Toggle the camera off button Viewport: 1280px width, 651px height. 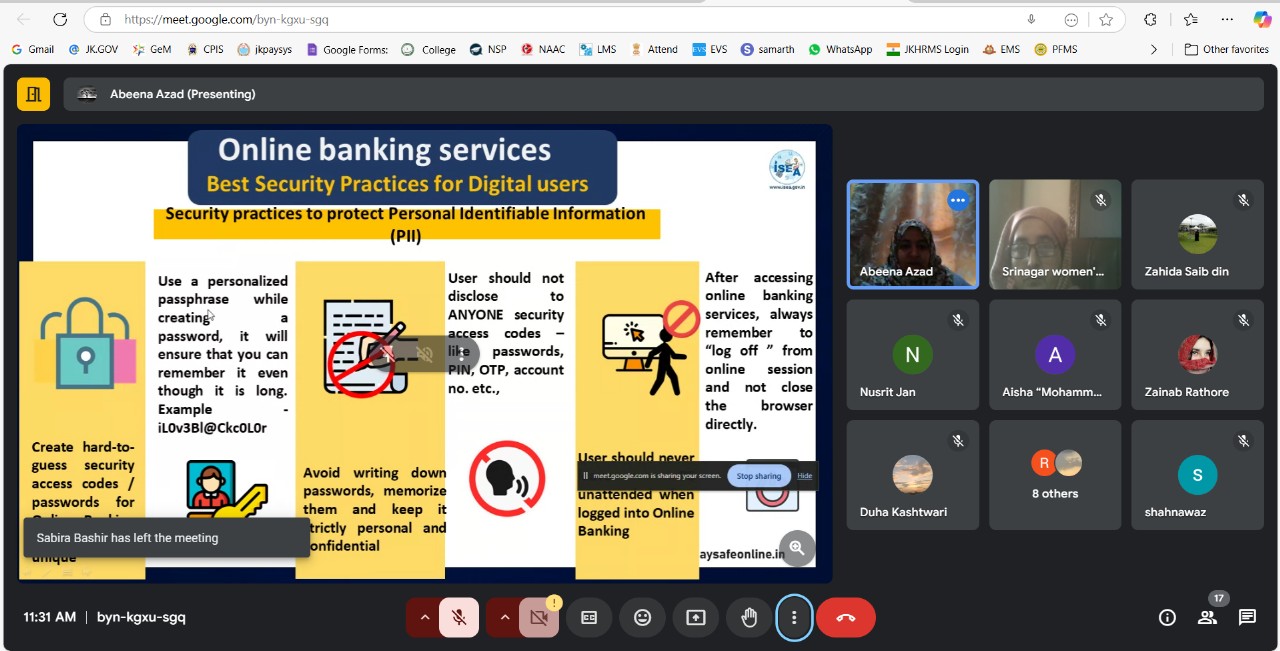[539, 618]
